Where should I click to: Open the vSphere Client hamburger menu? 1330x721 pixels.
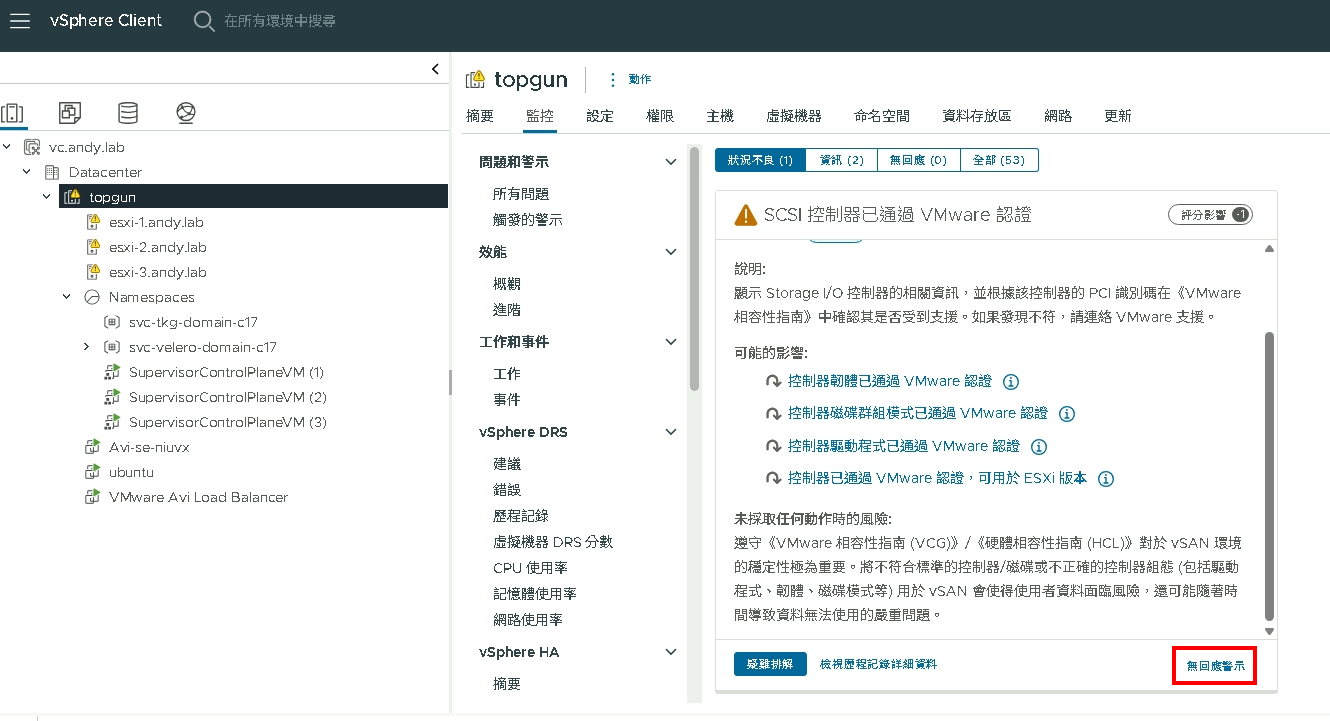20,21
